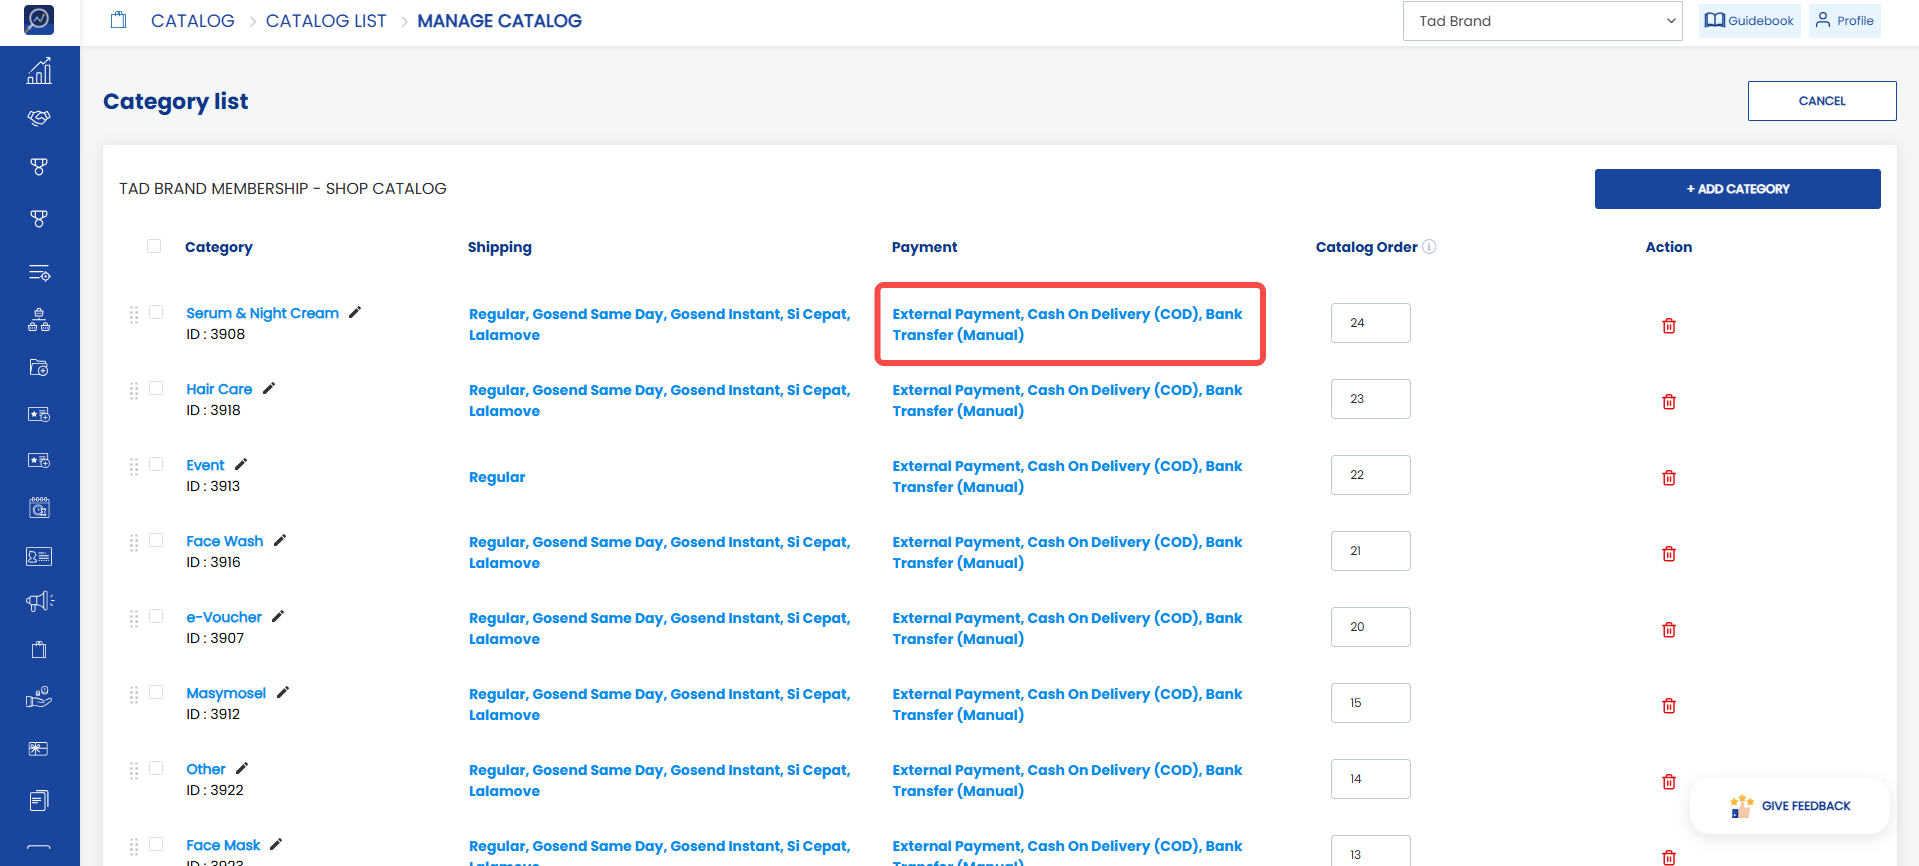Click the app logo in the sidebar
1919x866 pixels.
point(39,19)
